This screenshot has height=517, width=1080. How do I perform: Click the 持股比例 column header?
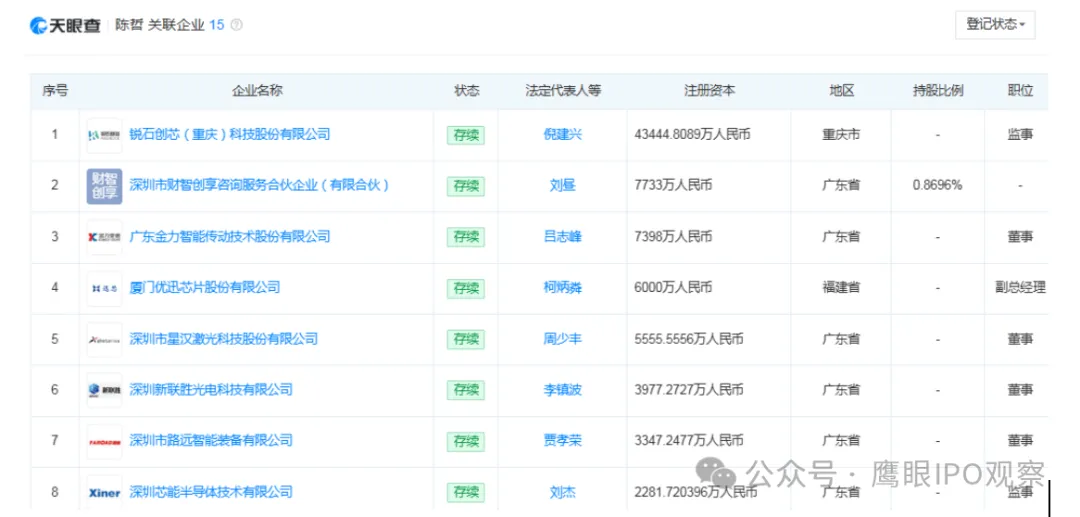pos(937,90)
